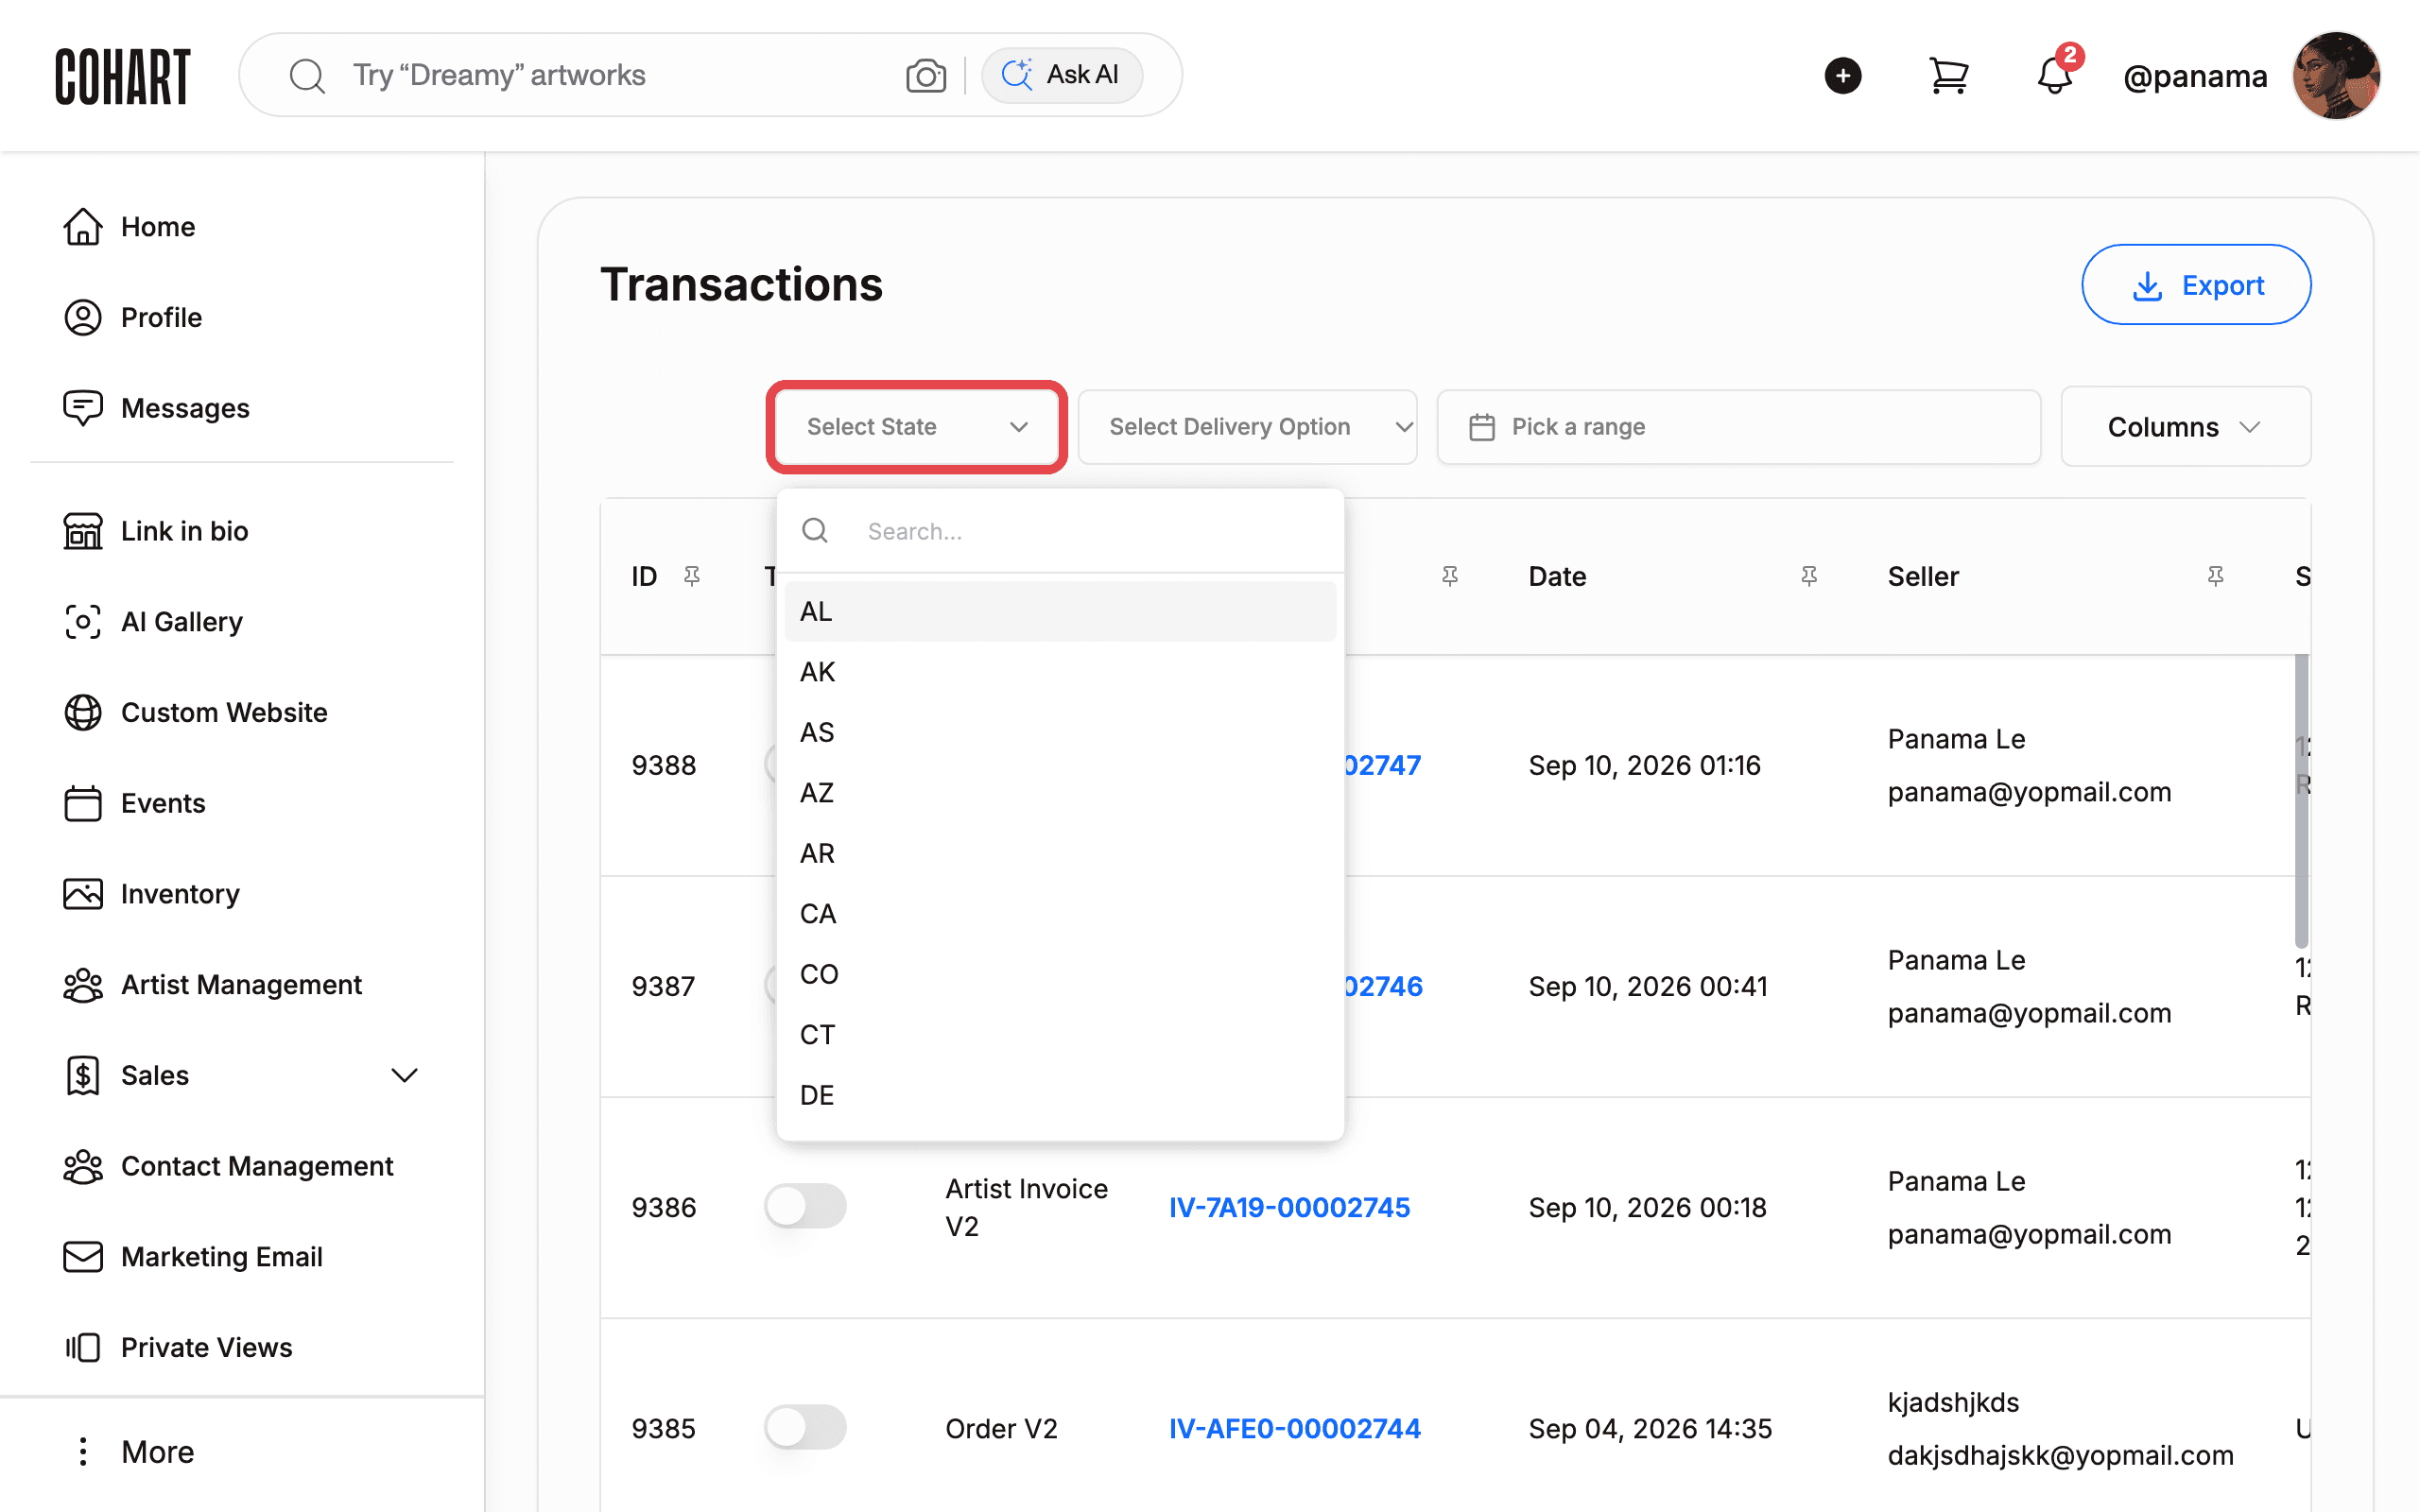The width and height of the screenshot is (2420, 1512).
Task: Open invoice link ending 02747
Action: [1382, 766]
